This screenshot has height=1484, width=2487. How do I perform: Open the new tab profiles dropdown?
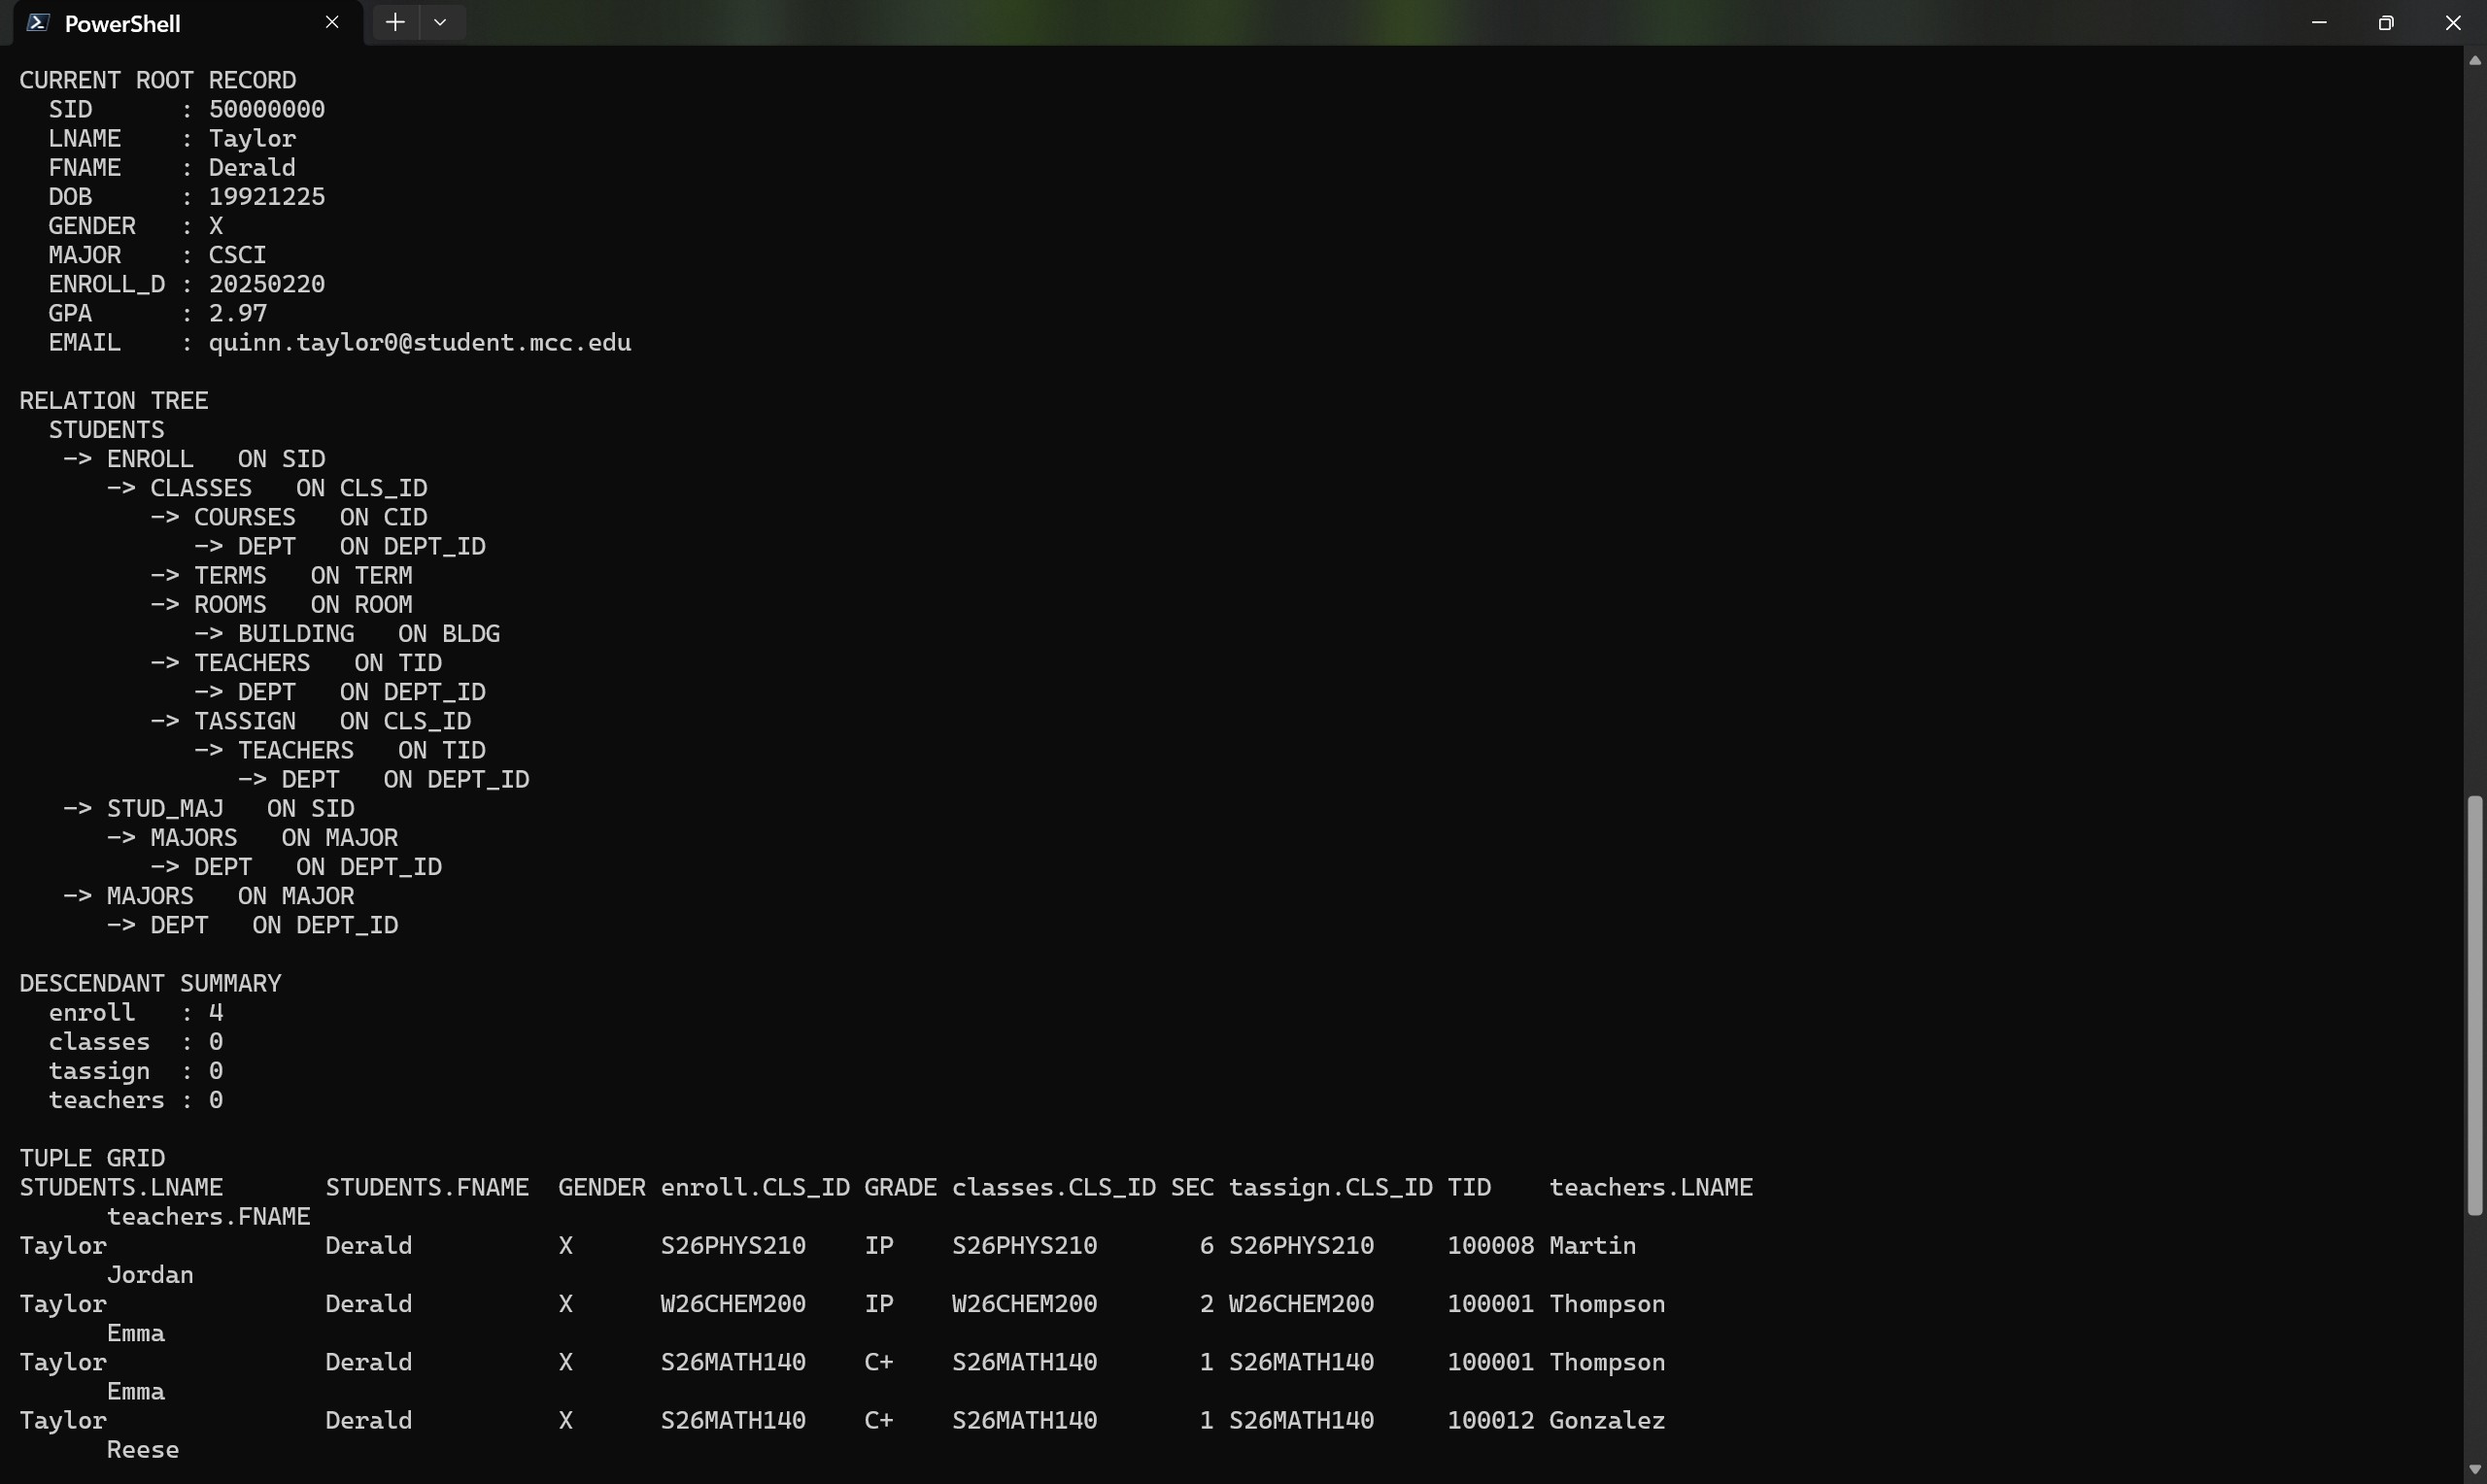(440, 22)
